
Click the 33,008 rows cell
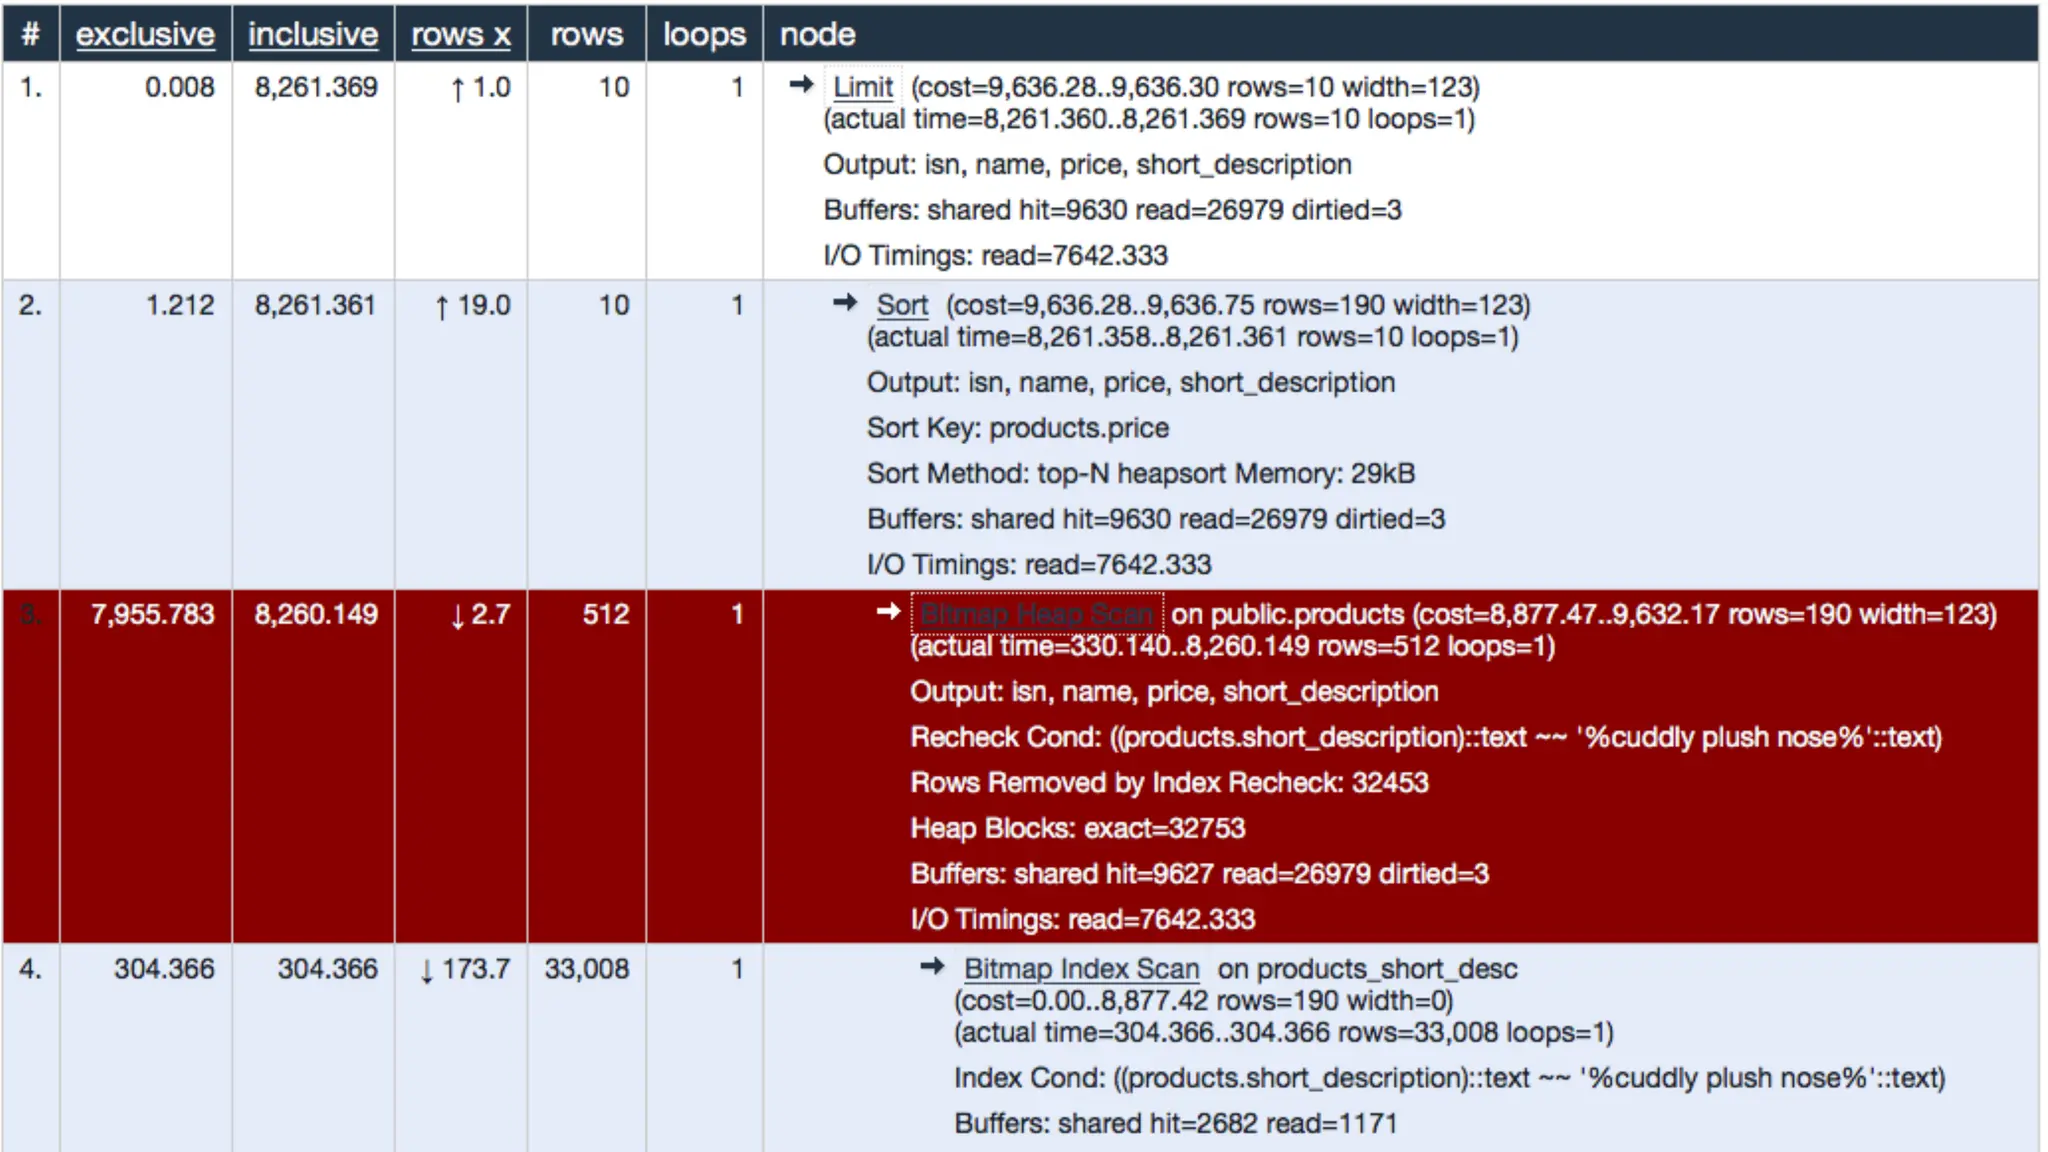point(586,969)
